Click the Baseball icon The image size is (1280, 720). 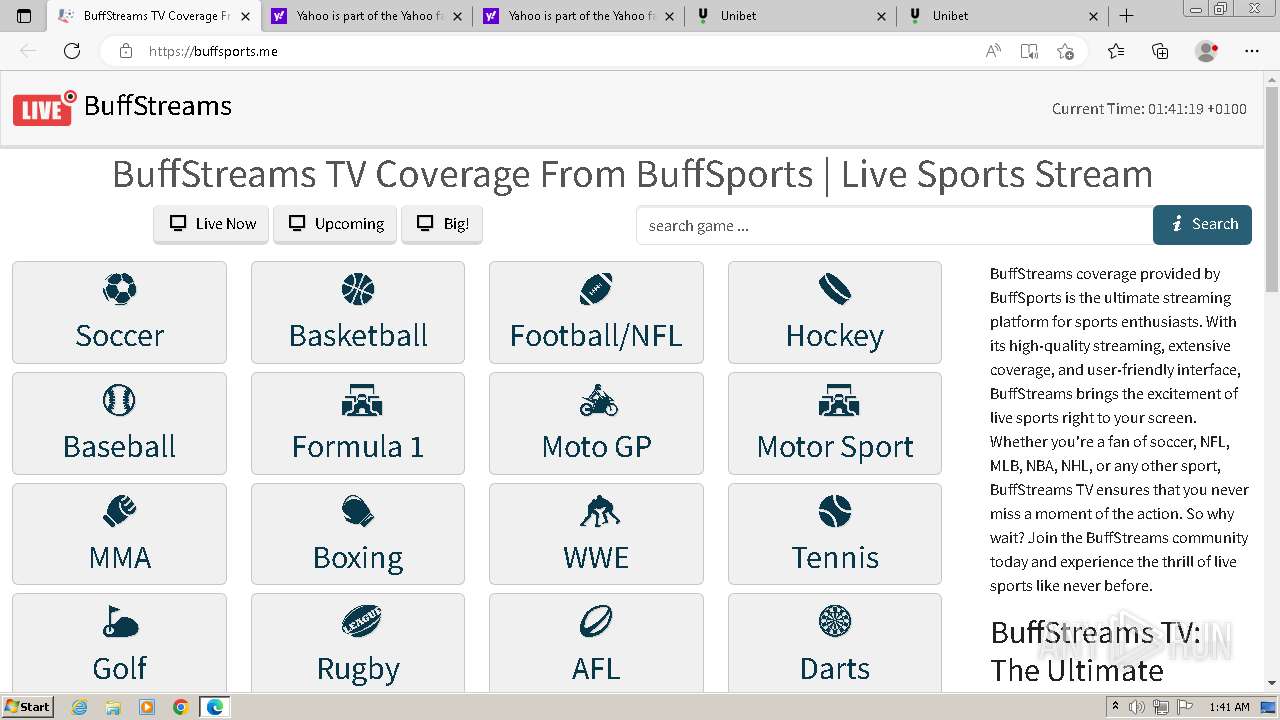[x=119, y=401]
